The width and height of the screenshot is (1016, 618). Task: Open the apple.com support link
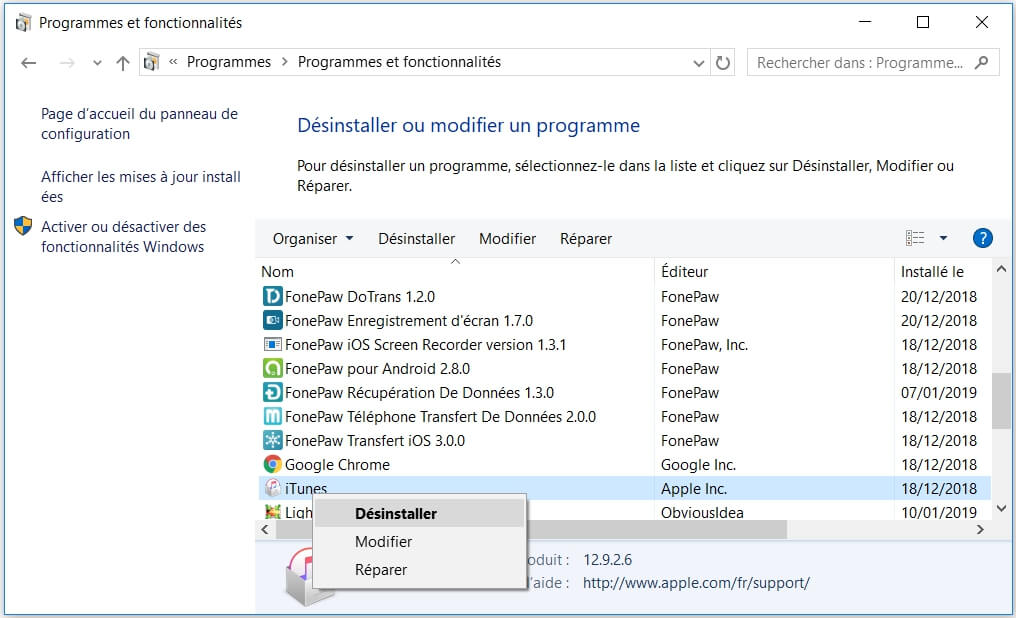(x=697, y=583)
